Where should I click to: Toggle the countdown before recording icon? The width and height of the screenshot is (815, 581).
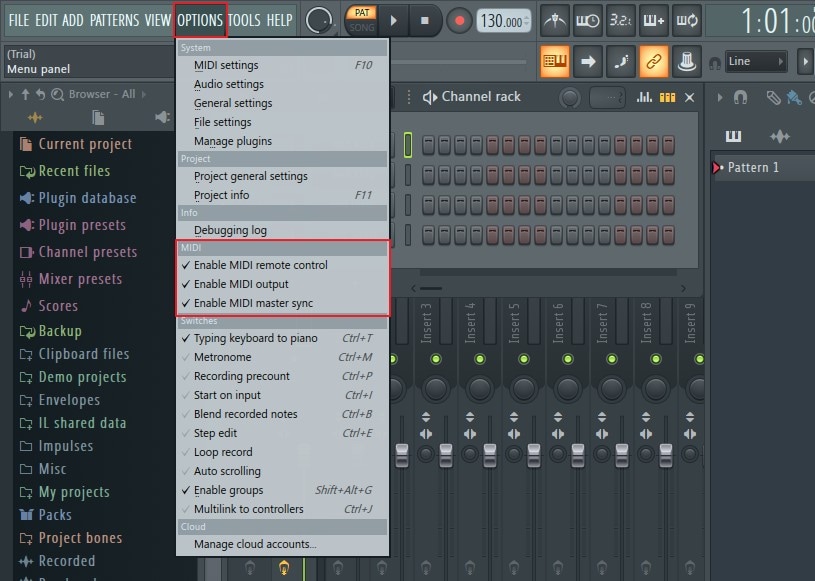621,21
